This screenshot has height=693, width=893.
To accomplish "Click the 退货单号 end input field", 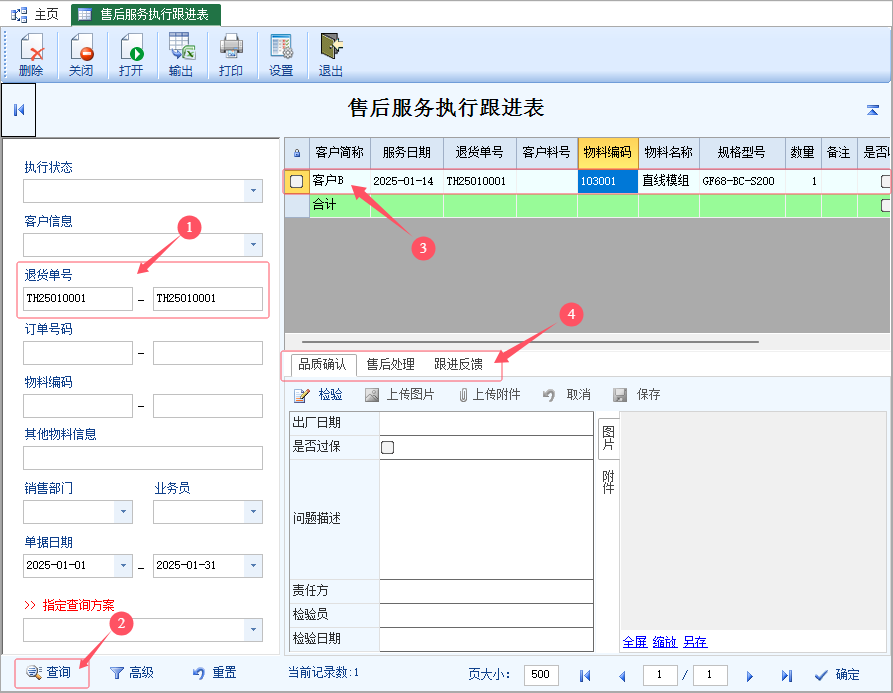I will point(208,299).
